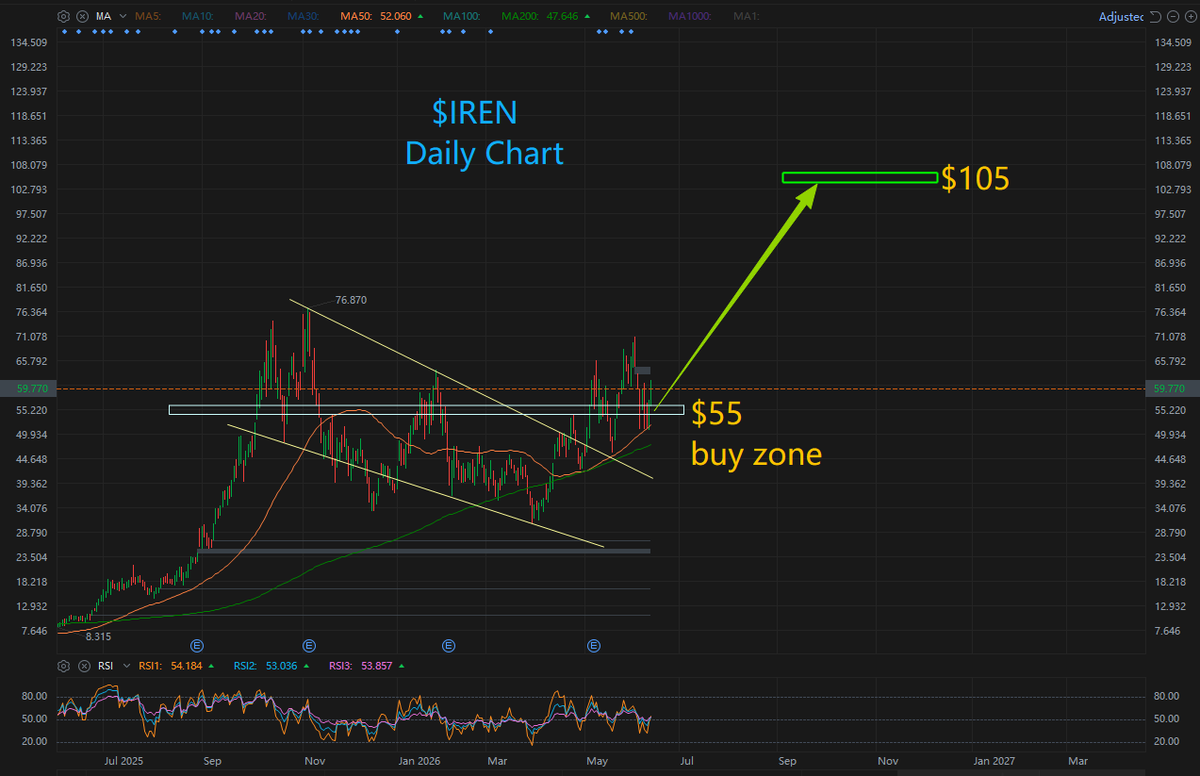
Task: Select the MA1000 legend label
Action: tap(691, 16)
